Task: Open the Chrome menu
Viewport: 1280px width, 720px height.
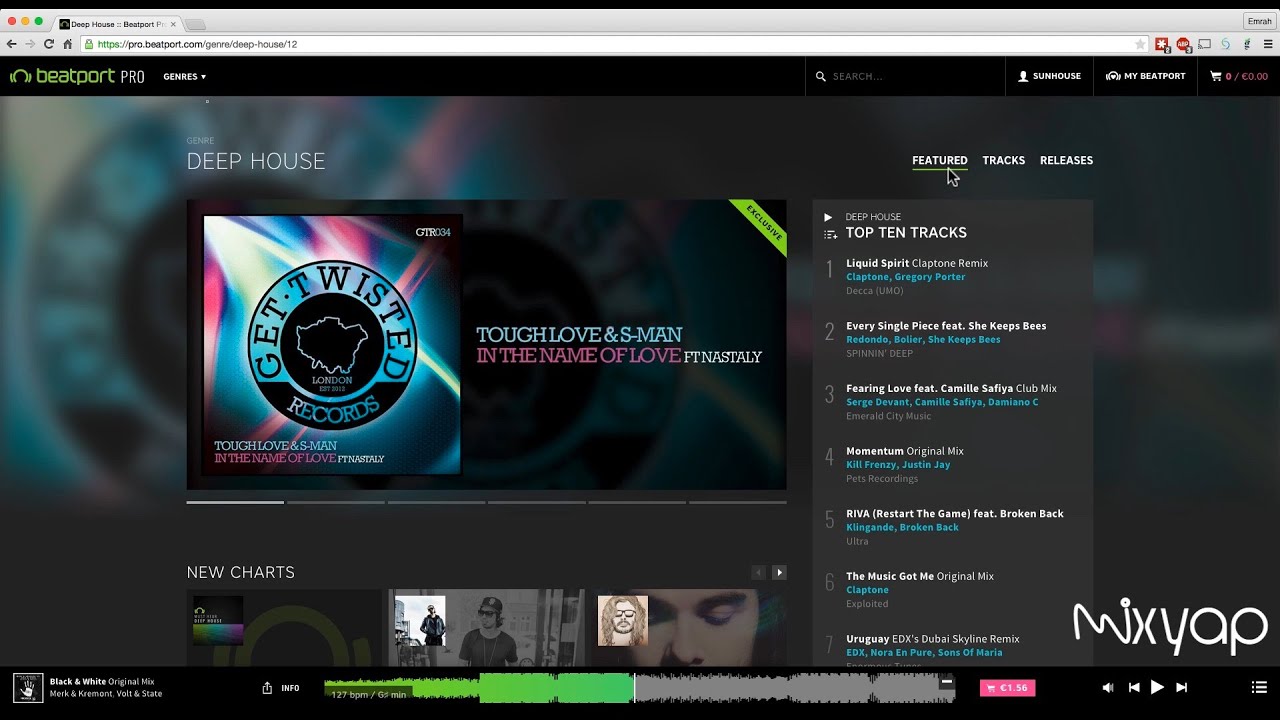Action: (1268, 44)
